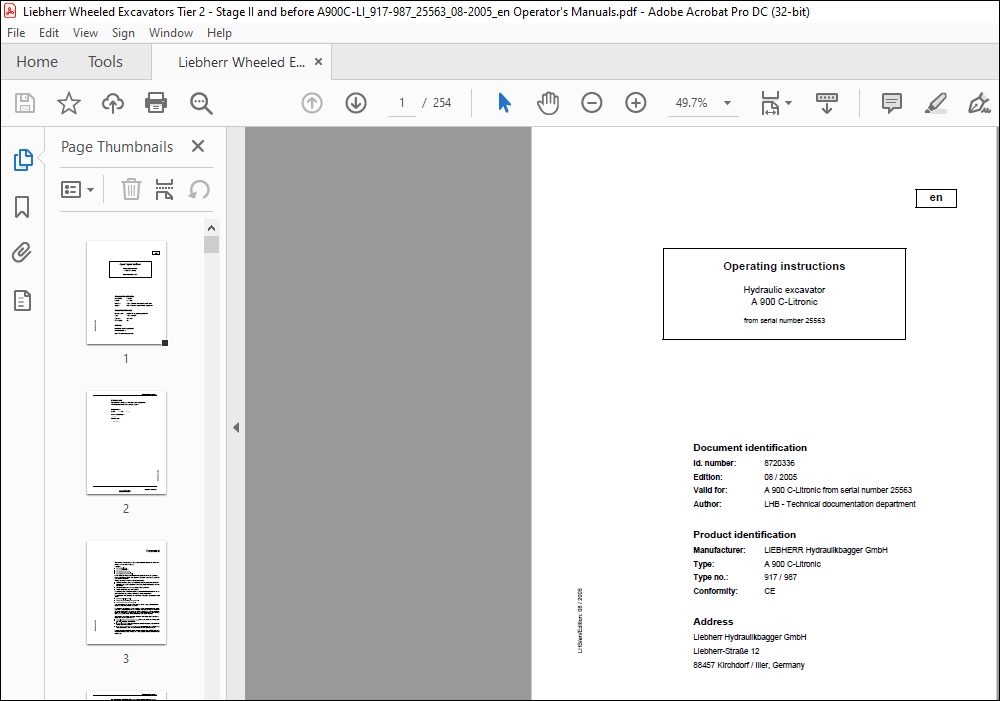Image resolution: width=1000 pixels, height=701 pixels.
Task: Open the Page Thumbnails sidebar icon
Action: point(23,159)
